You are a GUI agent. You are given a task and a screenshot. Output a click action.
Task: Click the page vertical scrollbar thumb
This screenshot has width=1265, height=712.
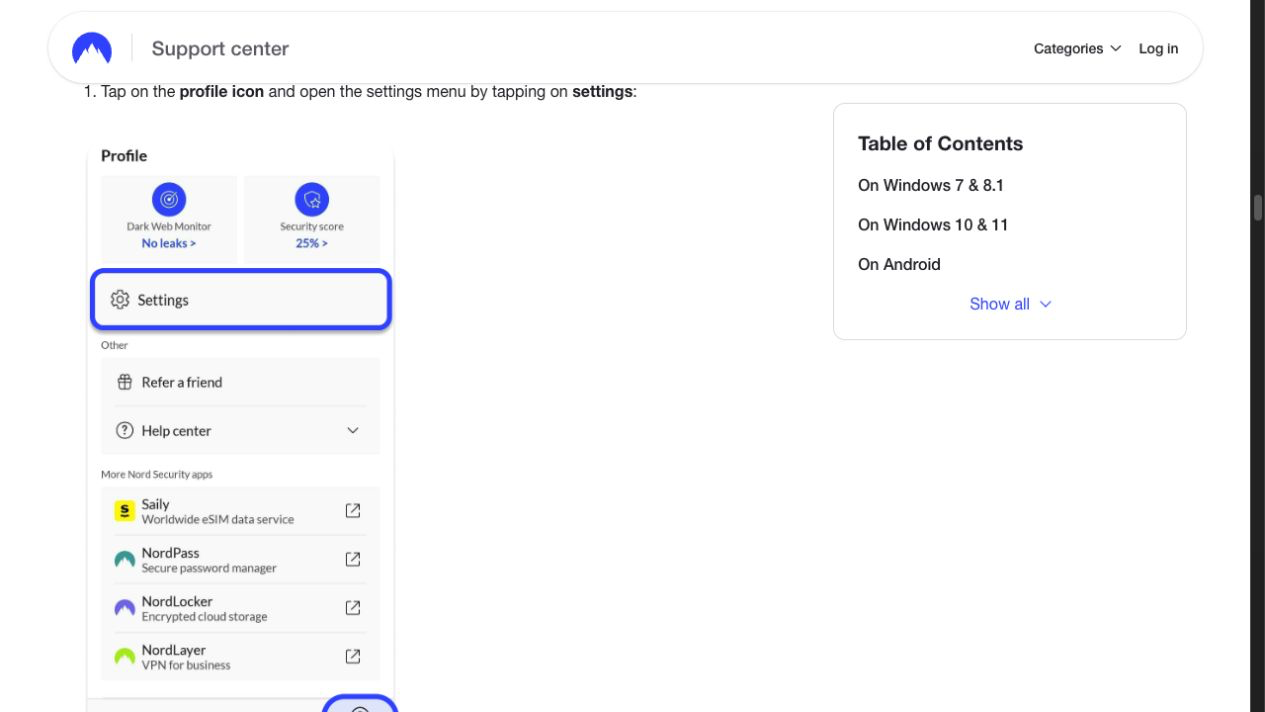pos(1257,207)
